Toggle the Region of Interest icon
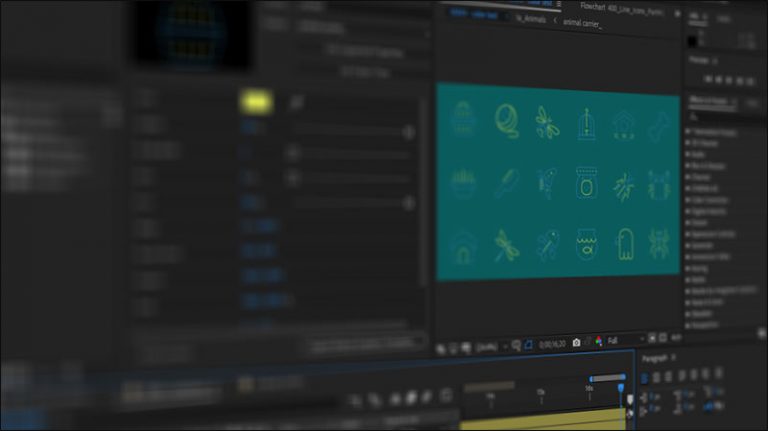Image resolution: width=768 pixels, height=431 pixels. click(x=528, y=345)
